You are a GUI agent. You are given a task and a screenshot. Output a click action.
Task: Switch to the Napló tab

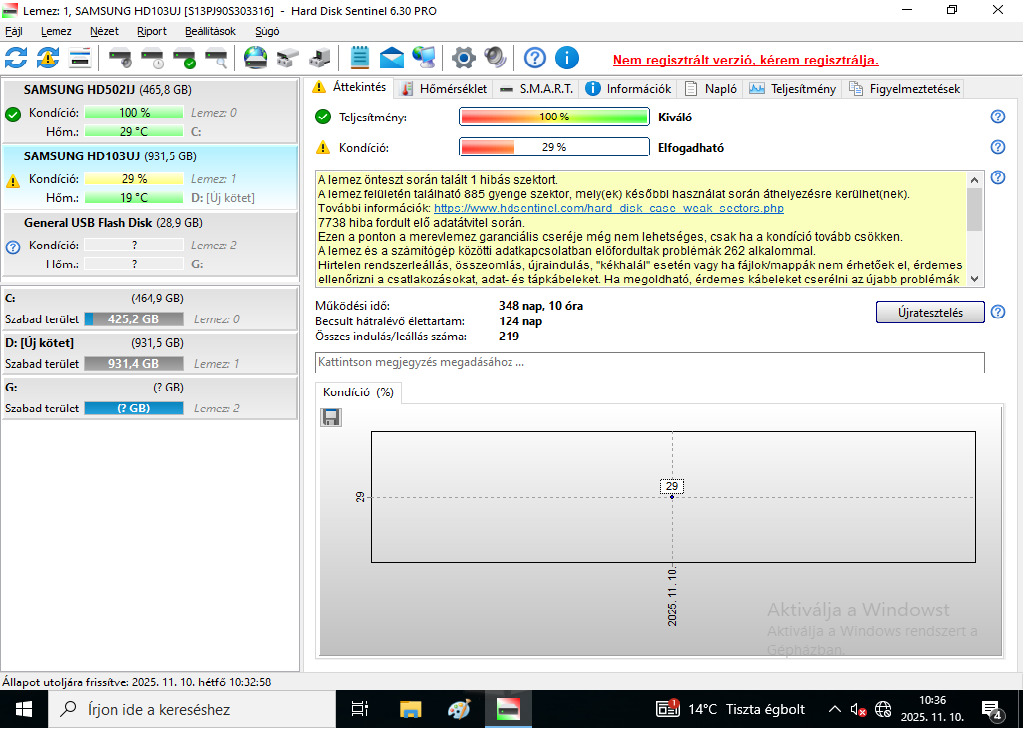point(711,89)
